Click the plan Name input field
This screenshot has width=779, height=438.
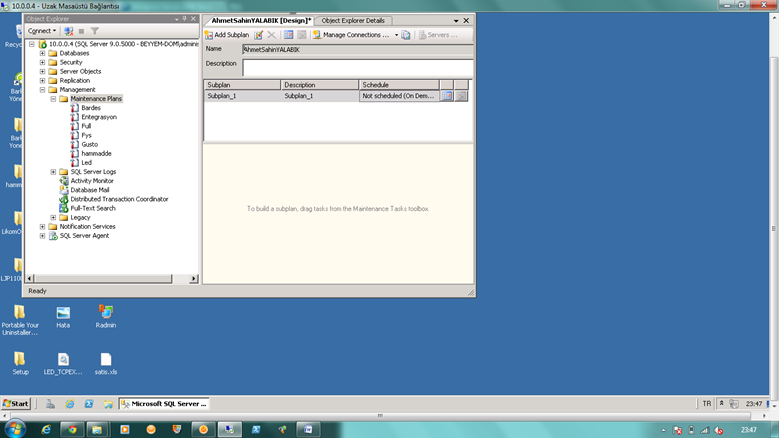[x=357, y=50]
